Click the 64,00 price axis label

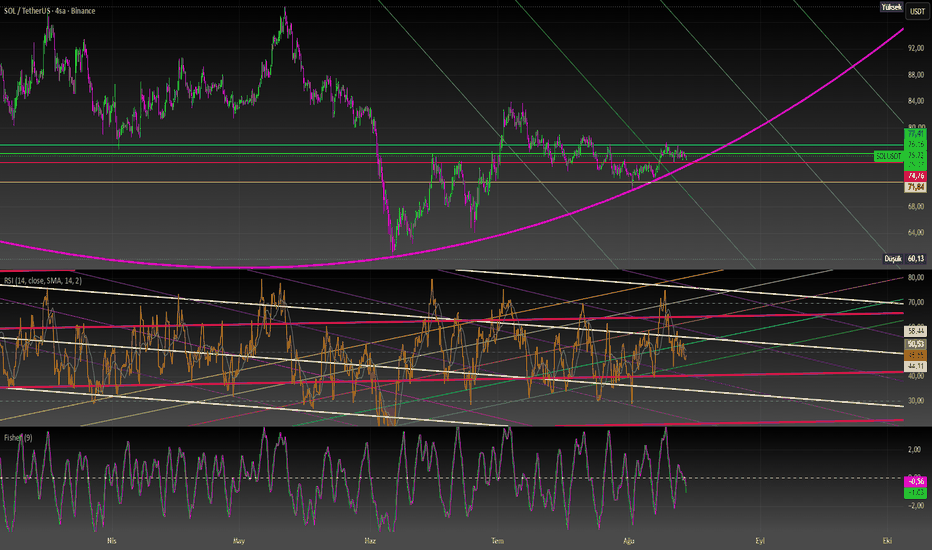pyautogui.click(x=915, y=232)
